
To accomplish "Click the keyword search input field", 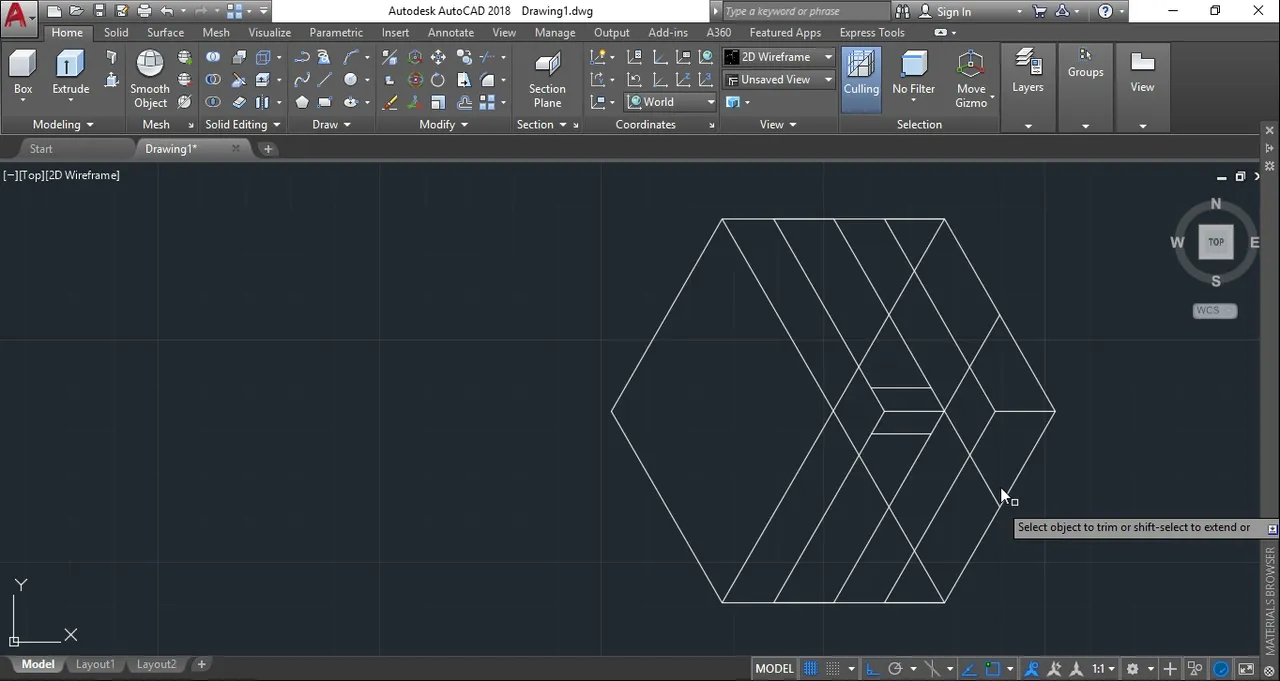I will [804, 11].
